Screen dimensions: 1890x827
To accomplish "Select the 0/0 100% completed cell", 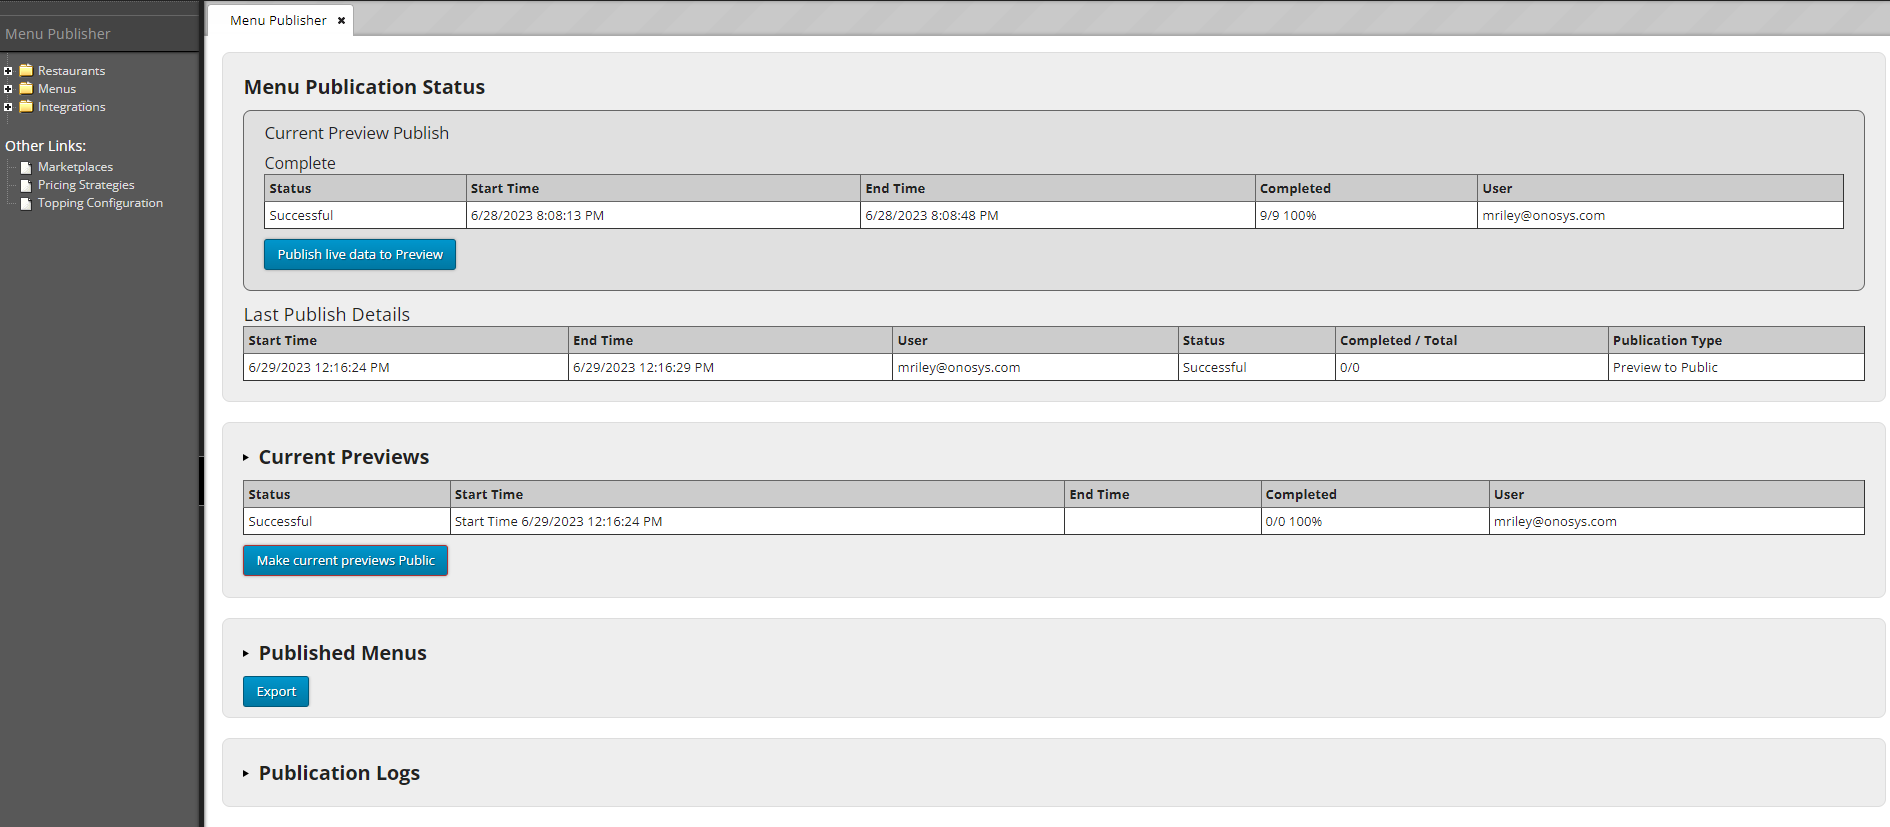I will 1375,521.
